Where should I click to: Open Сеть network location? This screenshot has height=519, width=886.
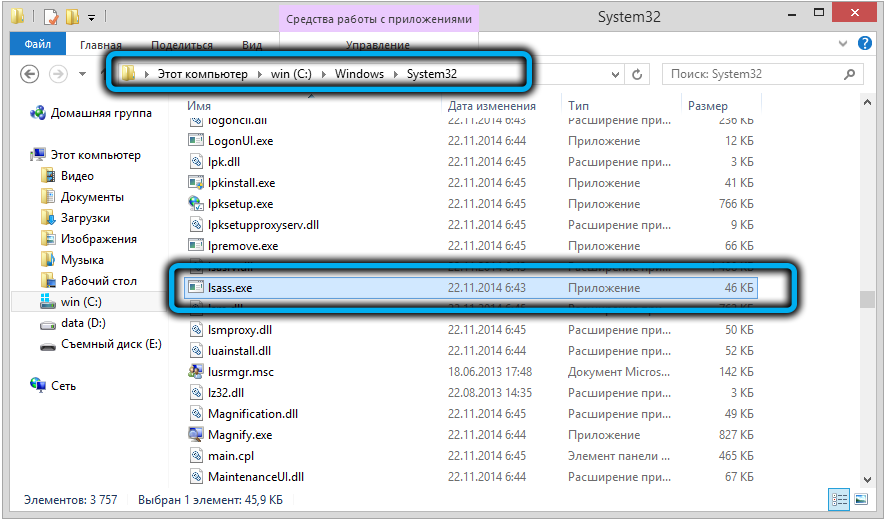pyautogui.click(x=63, y=385)
